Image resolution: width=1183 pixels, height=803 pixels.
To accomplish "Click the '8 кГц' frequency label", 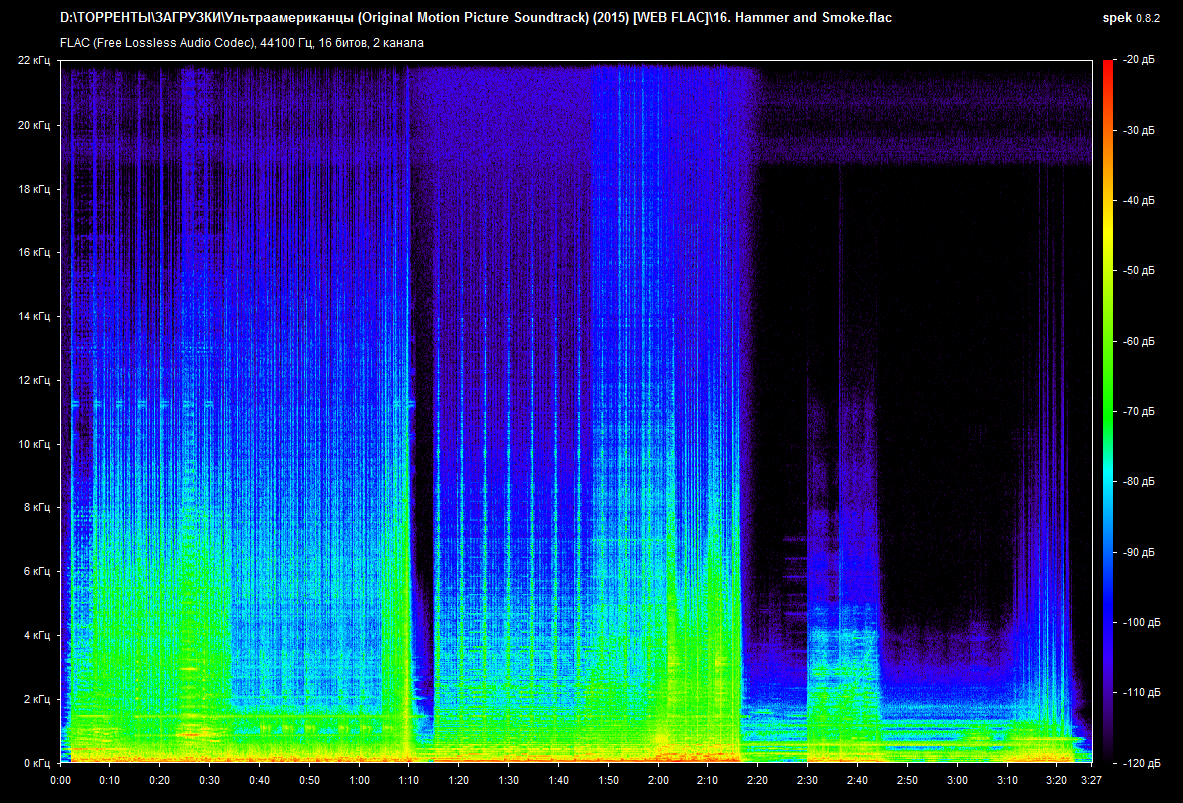I will pos(36,507).
